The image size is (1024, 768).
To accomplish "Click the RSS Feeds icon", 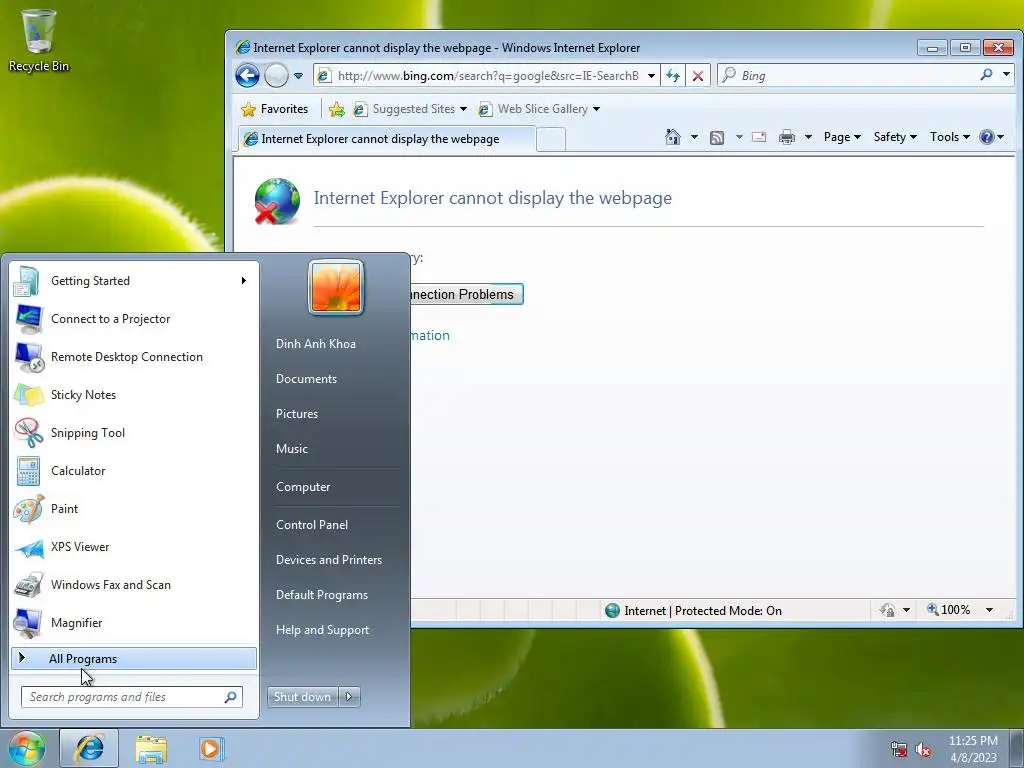I will pos(717,137).
